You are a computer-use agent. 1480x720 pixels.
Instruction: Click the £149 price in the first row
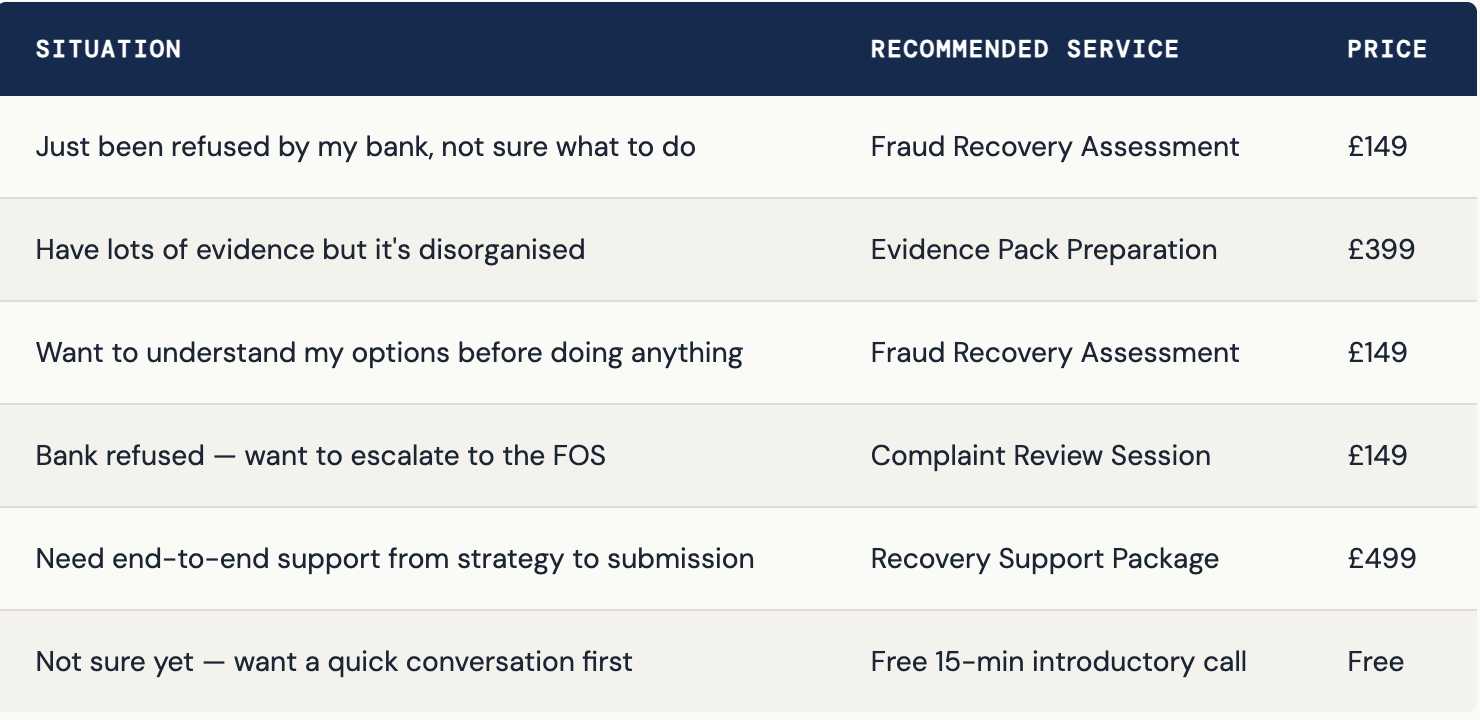[x=1377, y=147]
